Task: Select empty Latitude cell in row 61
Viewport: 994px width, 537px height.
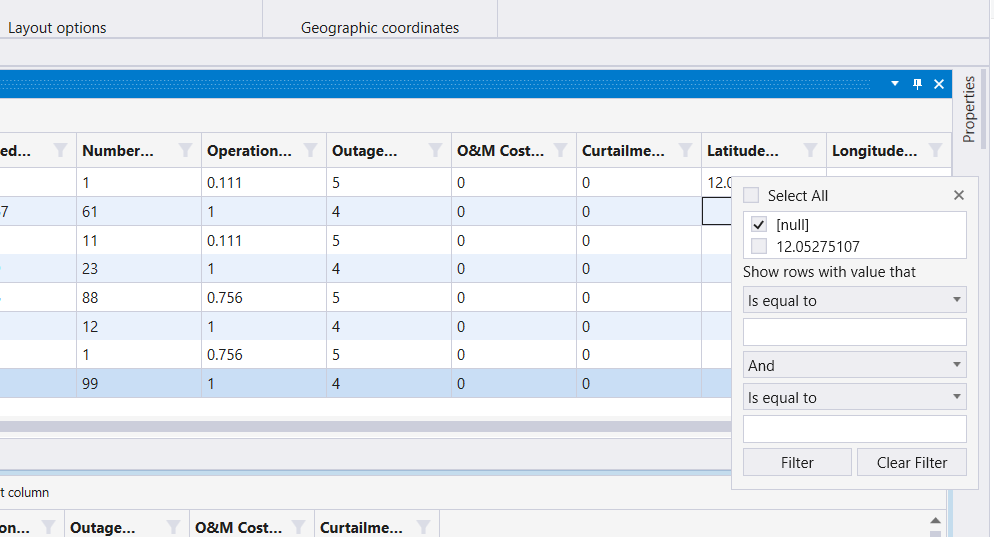Action: click(717, 211)
